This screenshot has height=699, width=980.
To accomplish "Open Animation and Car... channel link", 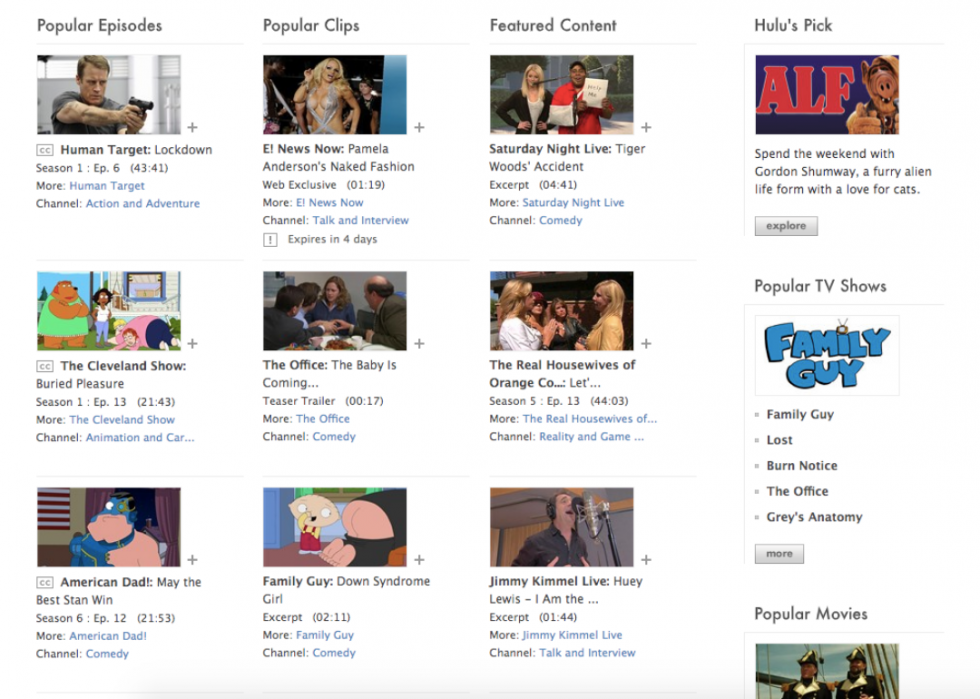I will [x=140, y=437].
